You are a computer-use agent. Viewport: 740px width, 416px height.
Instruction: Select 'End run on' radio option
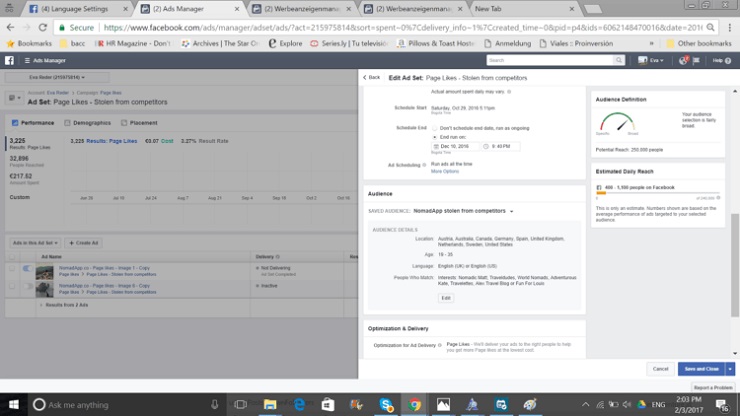click(x=435, y=137)
